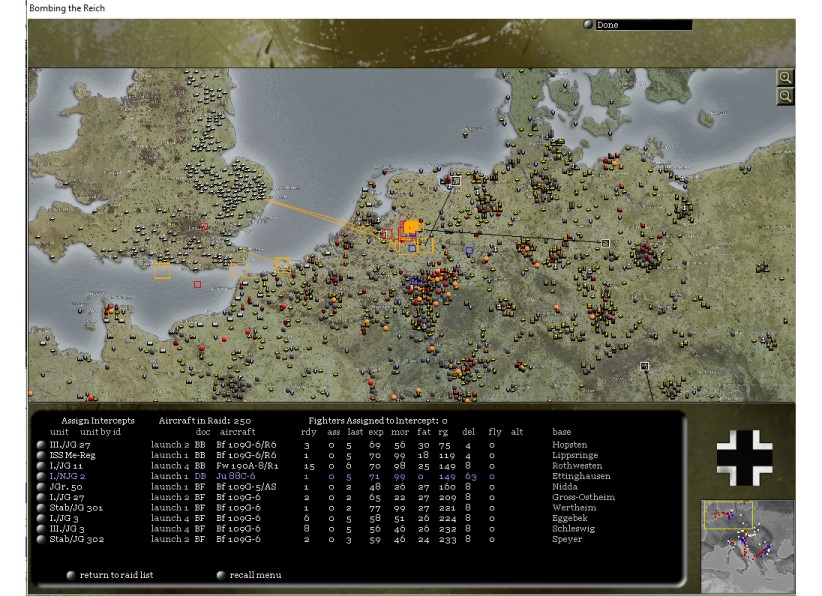Image resolution: width=822 pixels, height=596 pixels.
Task: Select the I./JG 11 unit radio button
Action: click(41, 466)
